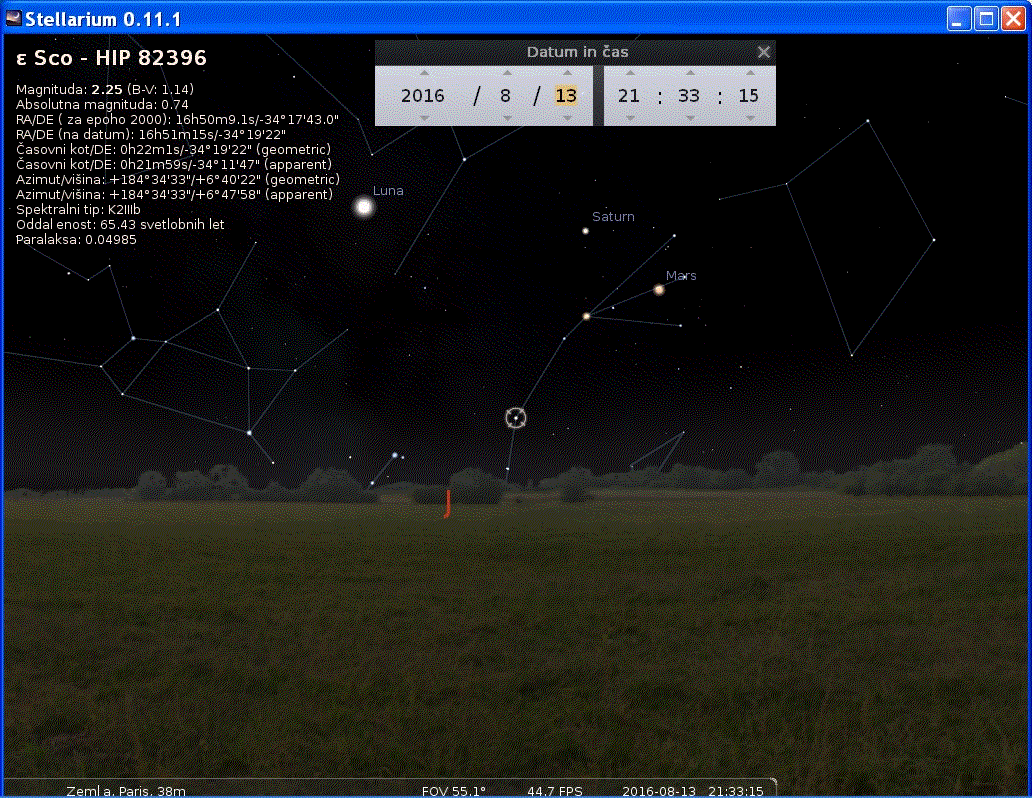Decrease the year with the down arrow

pyautogui.click(x=423, y=118)
